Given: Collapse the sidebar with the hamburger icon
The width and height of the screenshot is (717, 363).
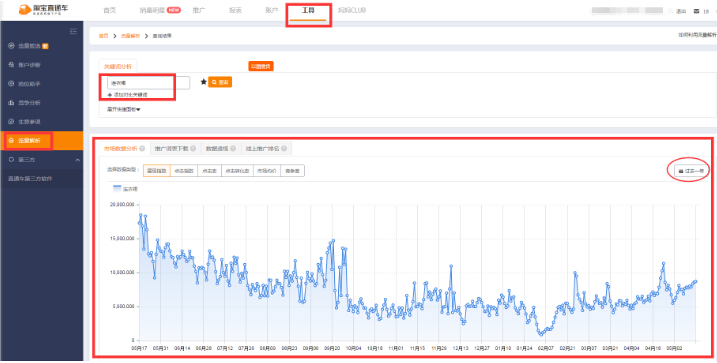Looking at the screenshot, I should point(73,32).
